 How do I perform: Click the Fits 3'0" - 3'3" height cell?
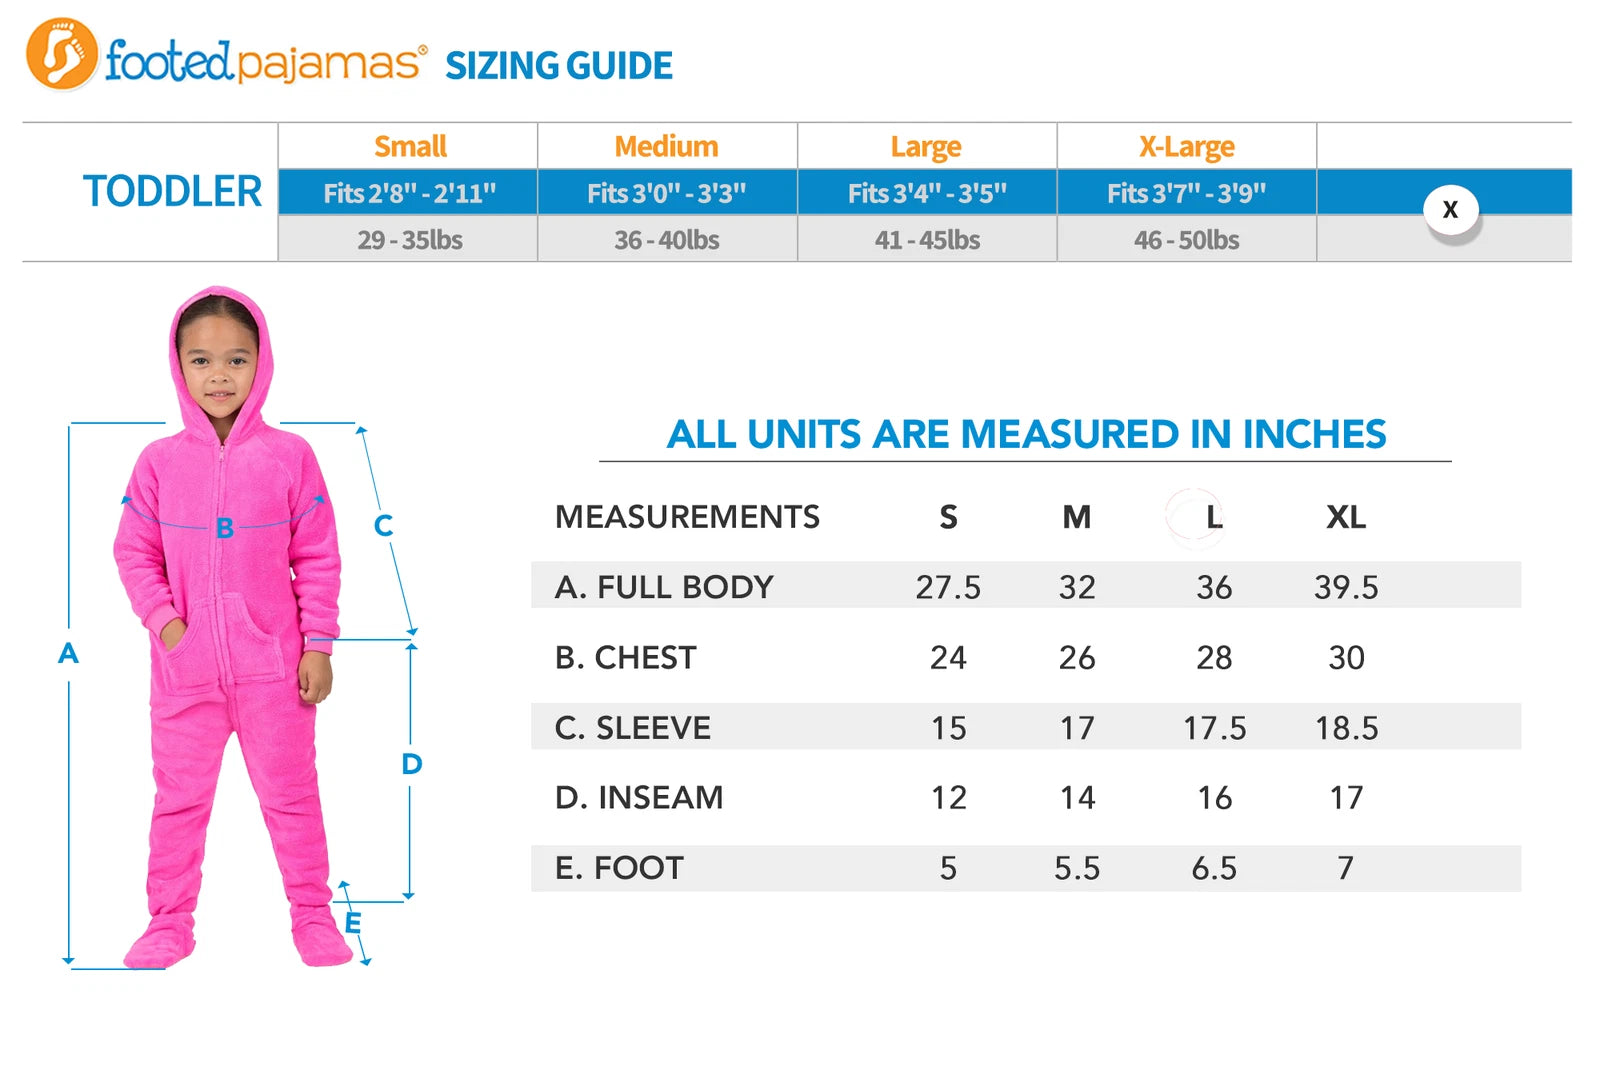667,193
